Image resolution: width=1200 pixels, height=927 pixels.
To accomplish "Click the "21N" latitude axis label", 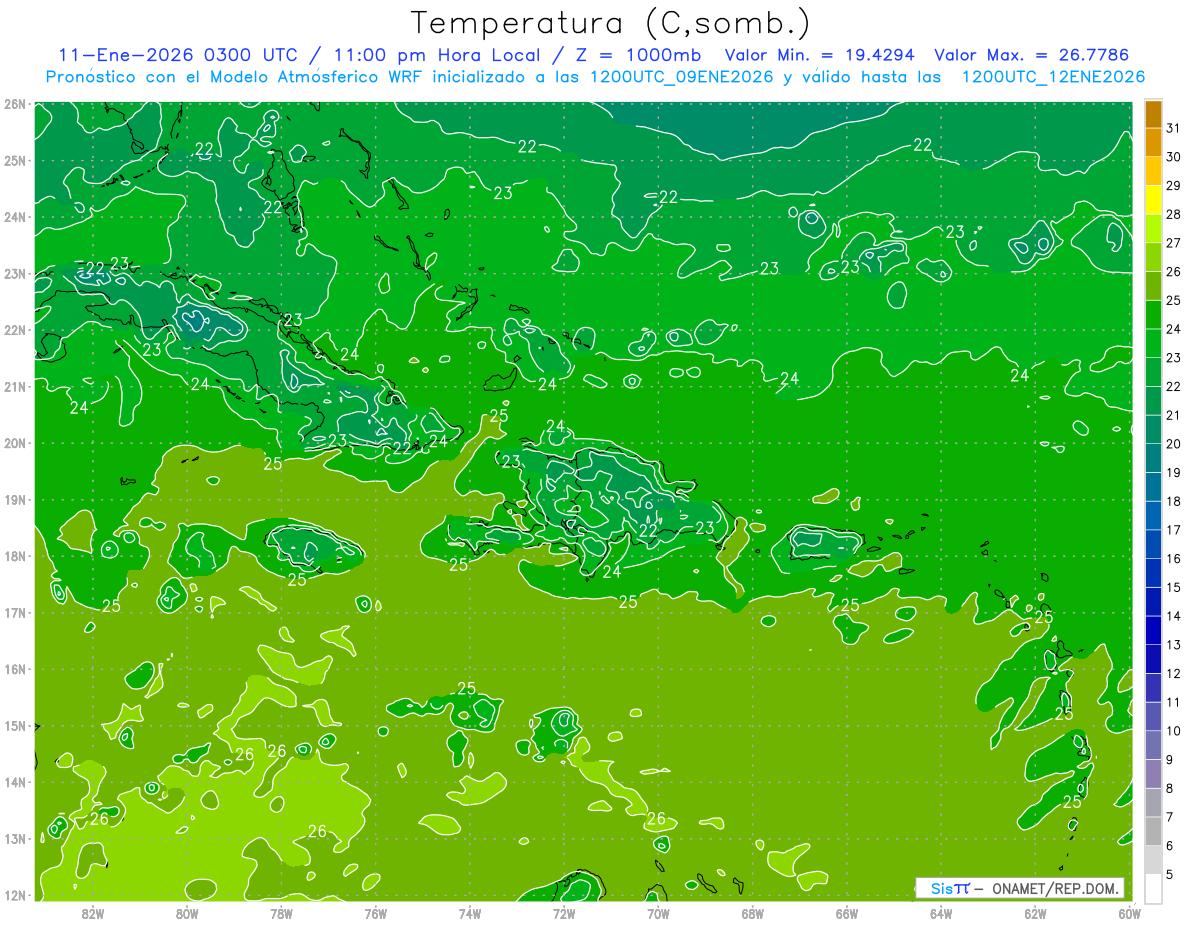I will [14, 387].
